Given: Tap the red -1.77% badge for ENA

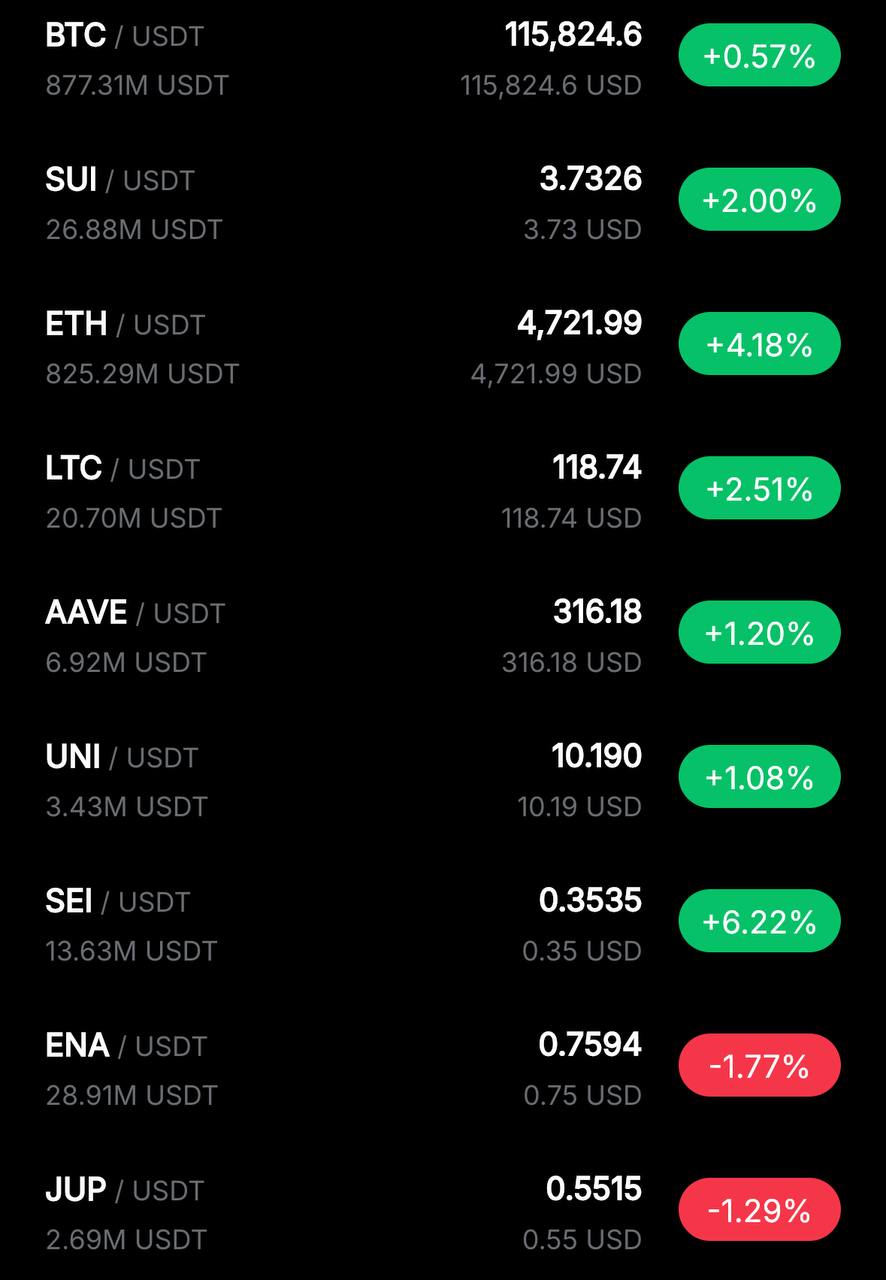Looking at the screenshot, I should click(759, 1066).
